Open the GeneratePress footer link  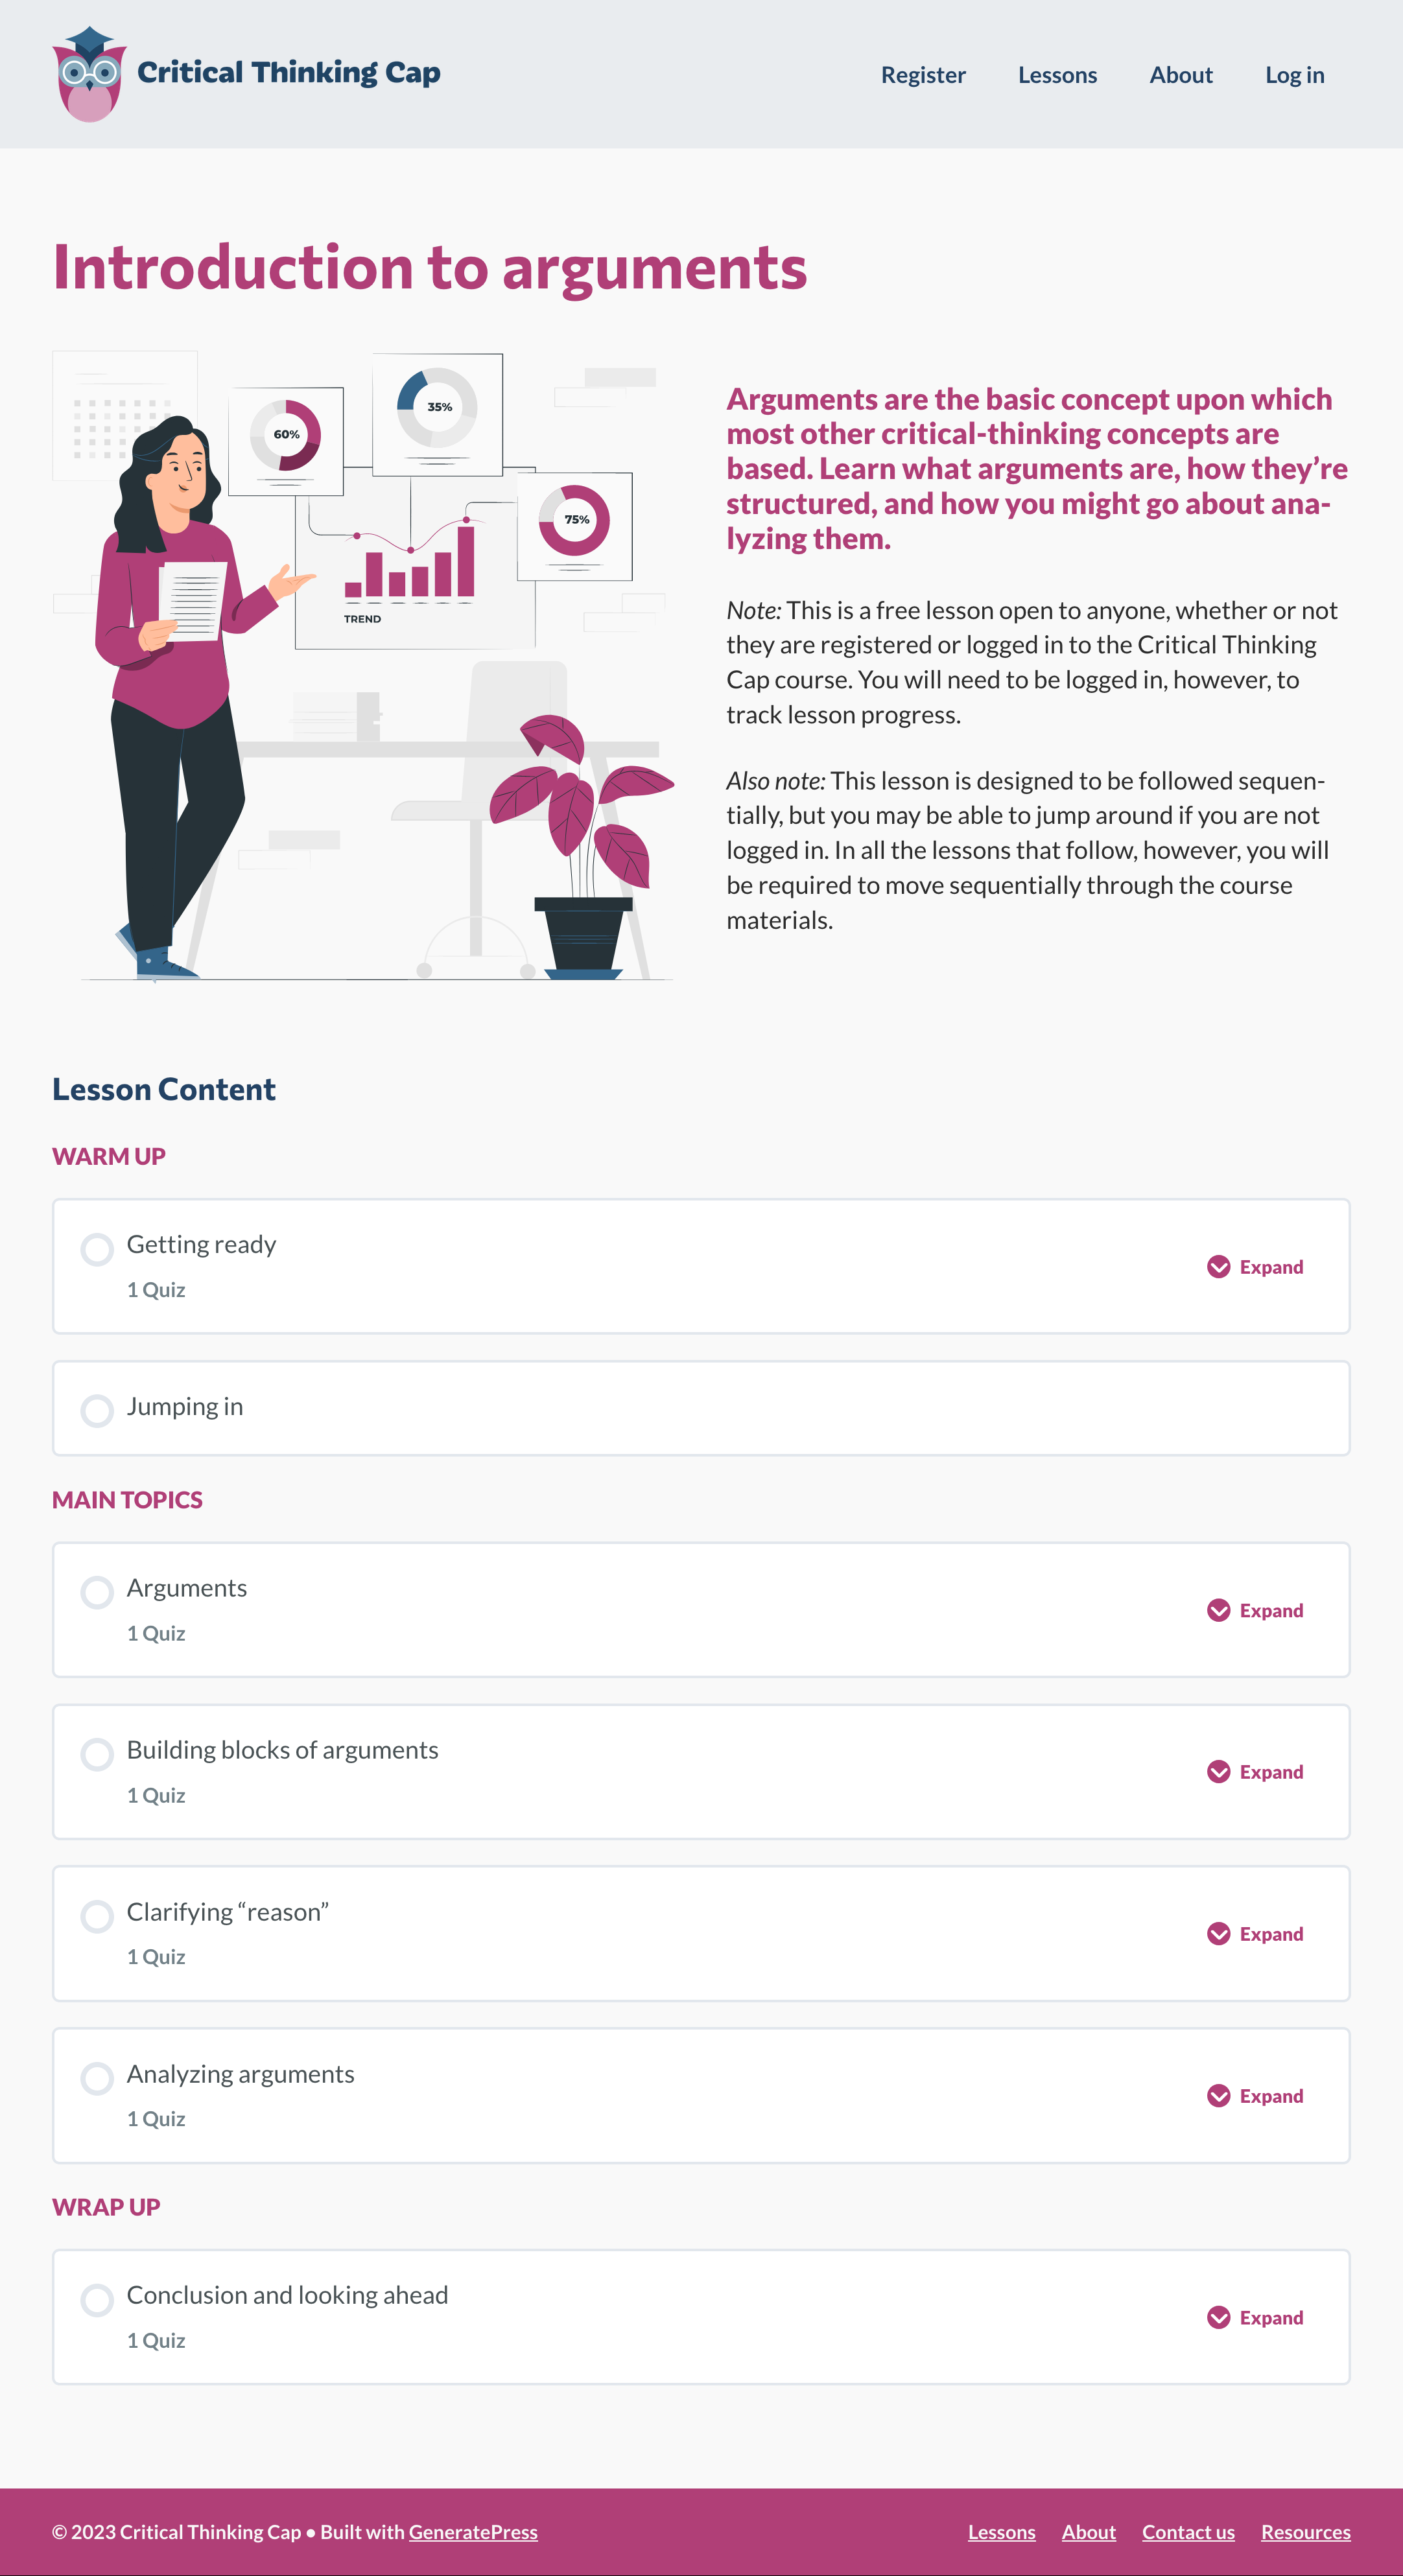[x=473, y=2532]
